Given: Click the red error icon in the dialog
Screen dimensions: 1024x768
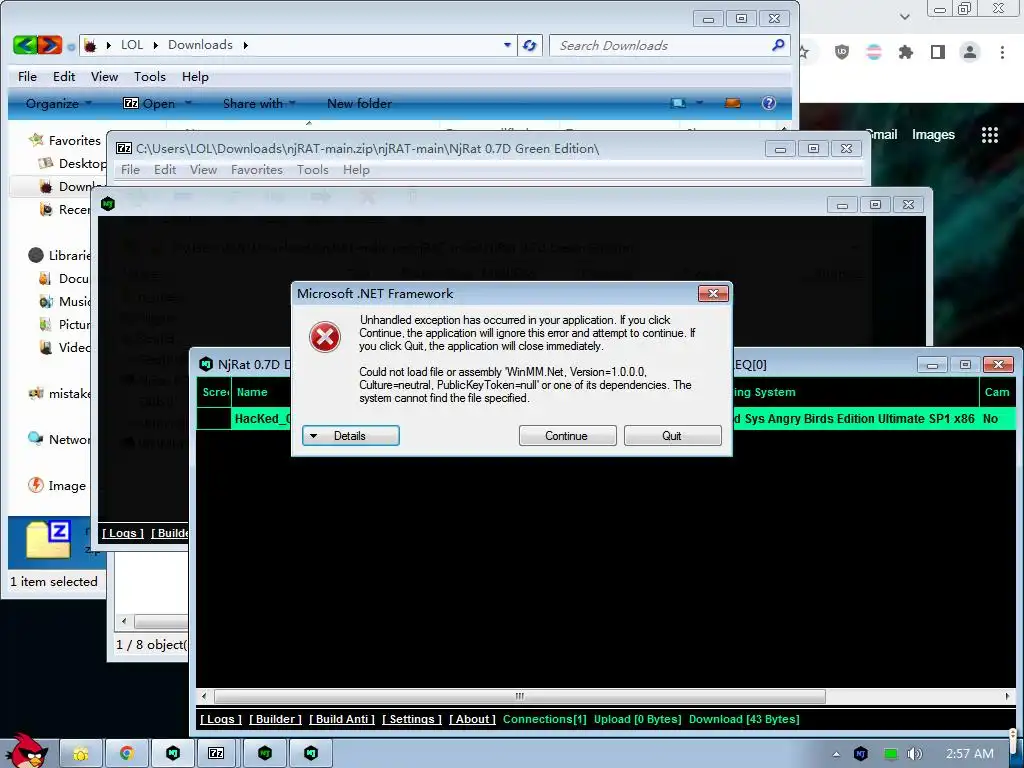Looking at the screenshot, I should tap(325, 338).
